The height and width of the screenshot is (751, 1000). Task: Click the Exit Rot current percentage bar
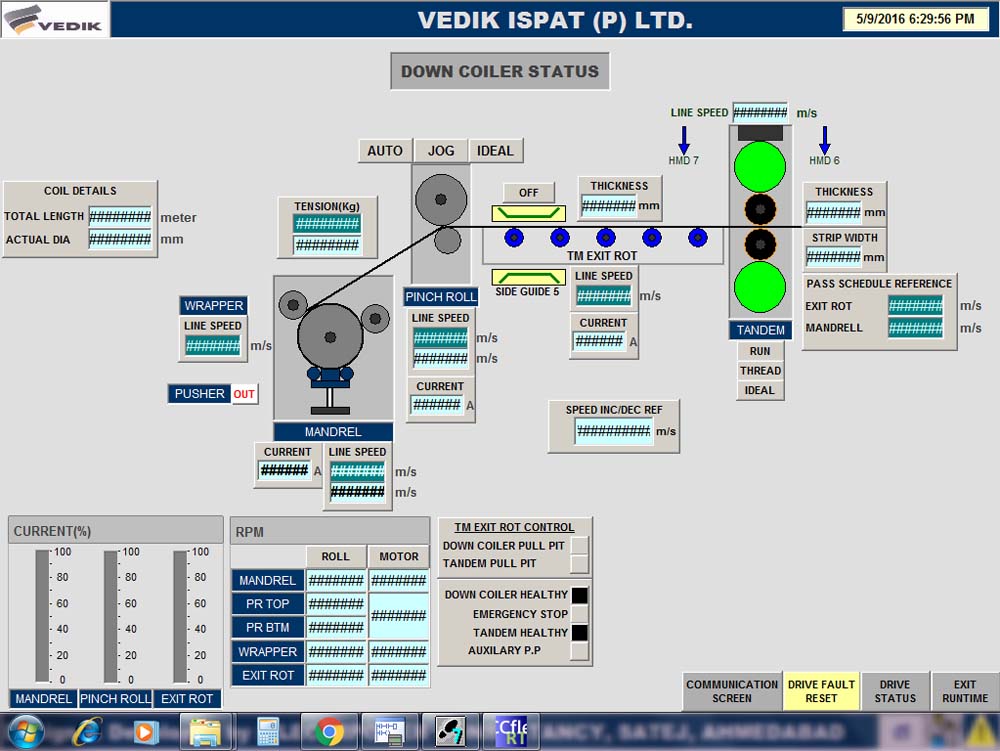(180, 616)
